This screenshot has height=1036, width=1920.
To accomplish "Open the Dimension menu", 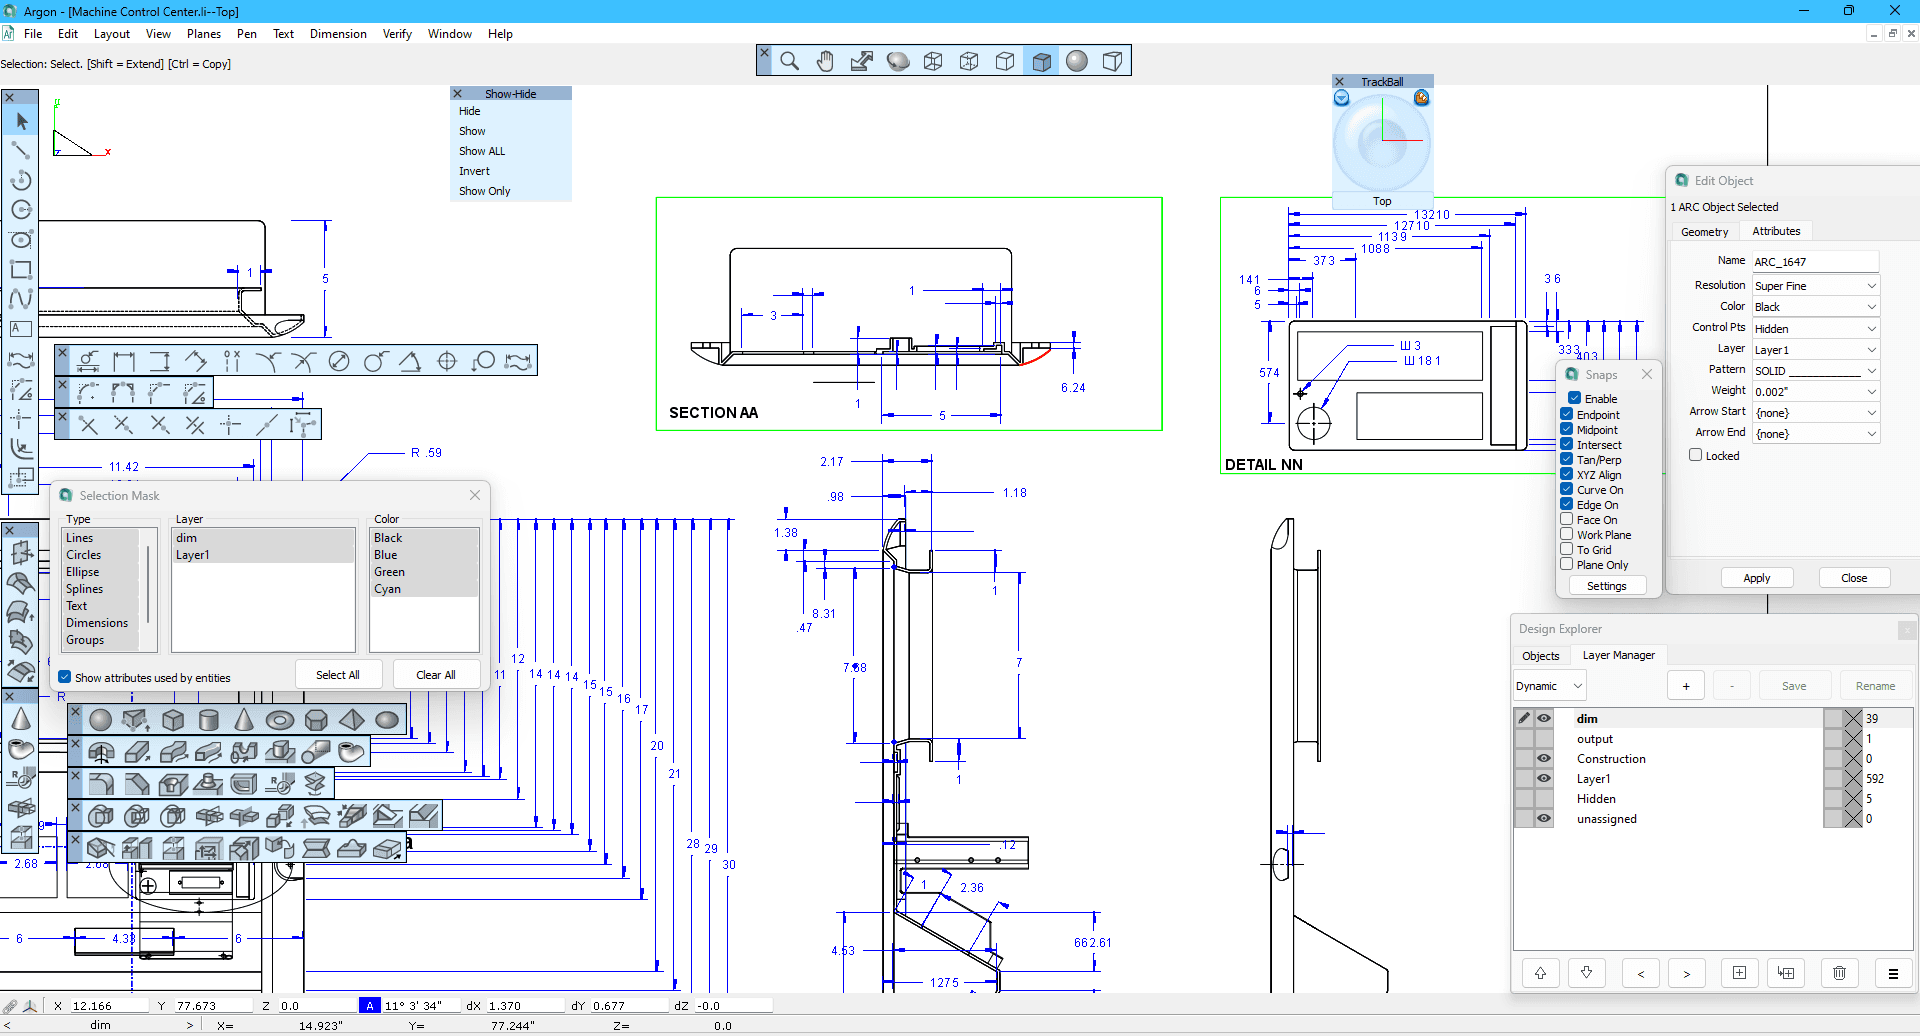I will [x=338, y=33].
